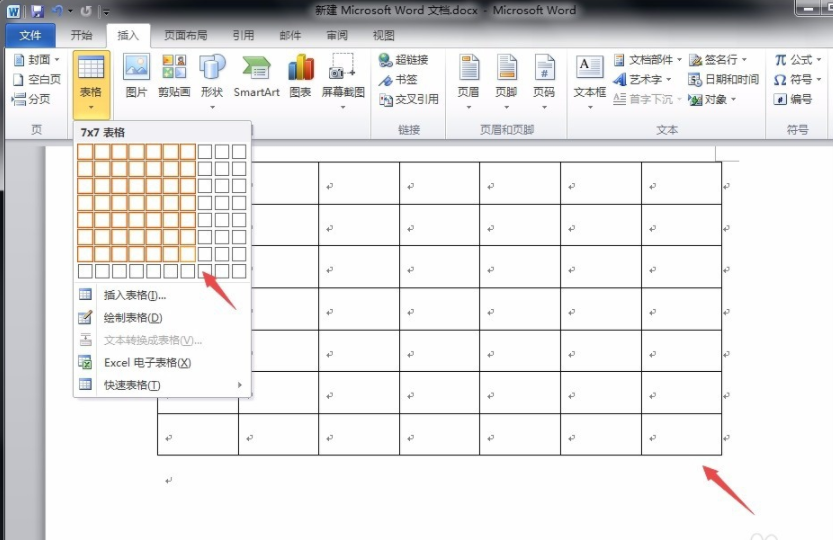
Task: Insert a Picture (图片)
Action: 137,75
